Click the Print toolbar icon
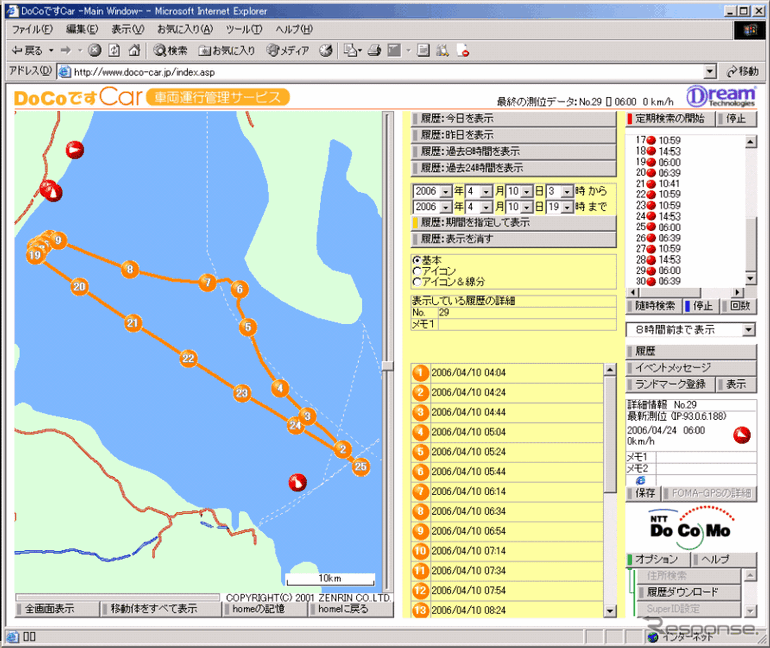 (375, 50)
